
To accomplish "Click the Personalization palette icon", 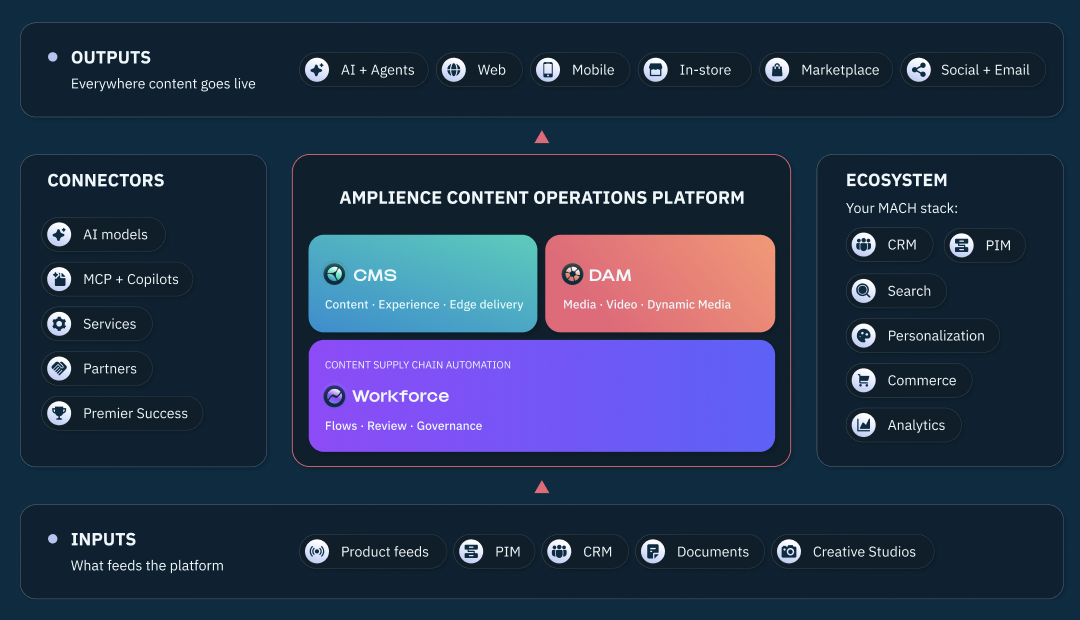I will pyautogui.click(x=864, y=335).
